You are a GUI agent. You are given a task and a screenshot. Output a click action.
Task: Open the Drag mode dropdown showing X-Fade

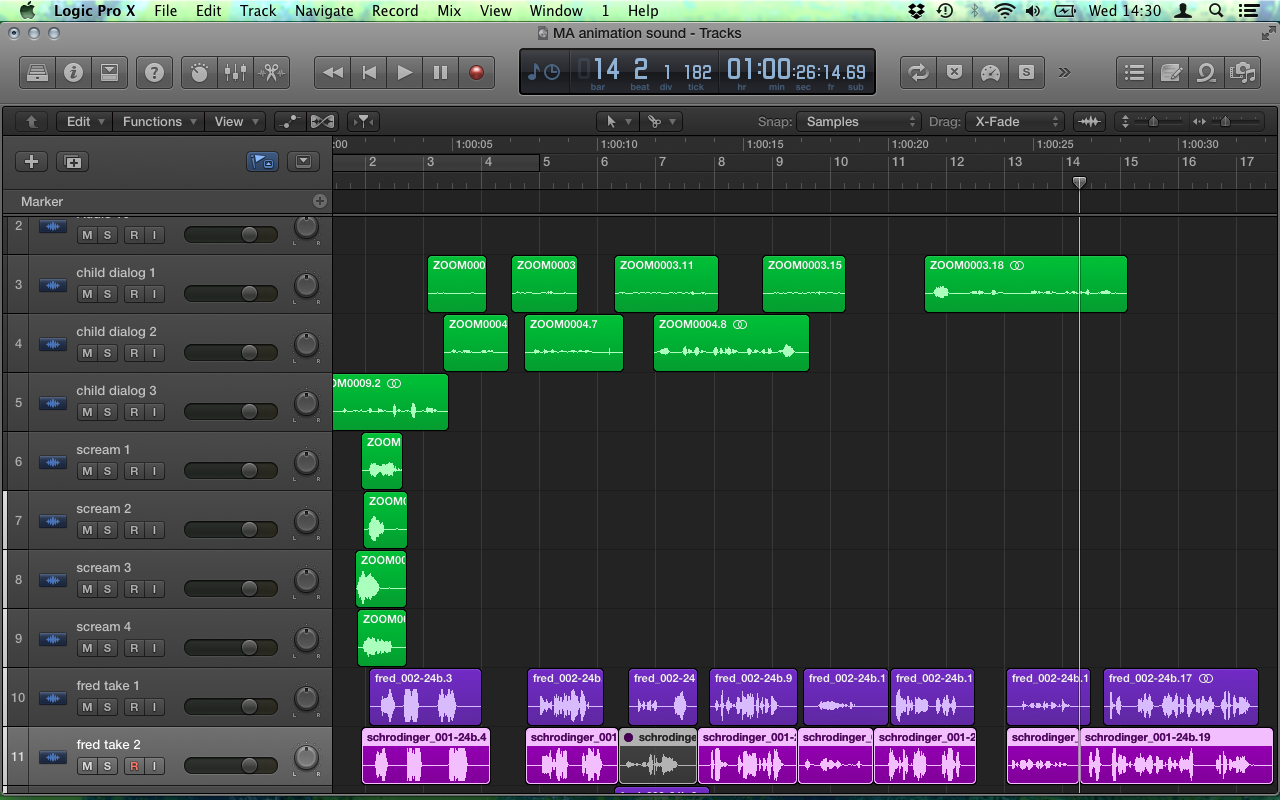[1015, 121]
